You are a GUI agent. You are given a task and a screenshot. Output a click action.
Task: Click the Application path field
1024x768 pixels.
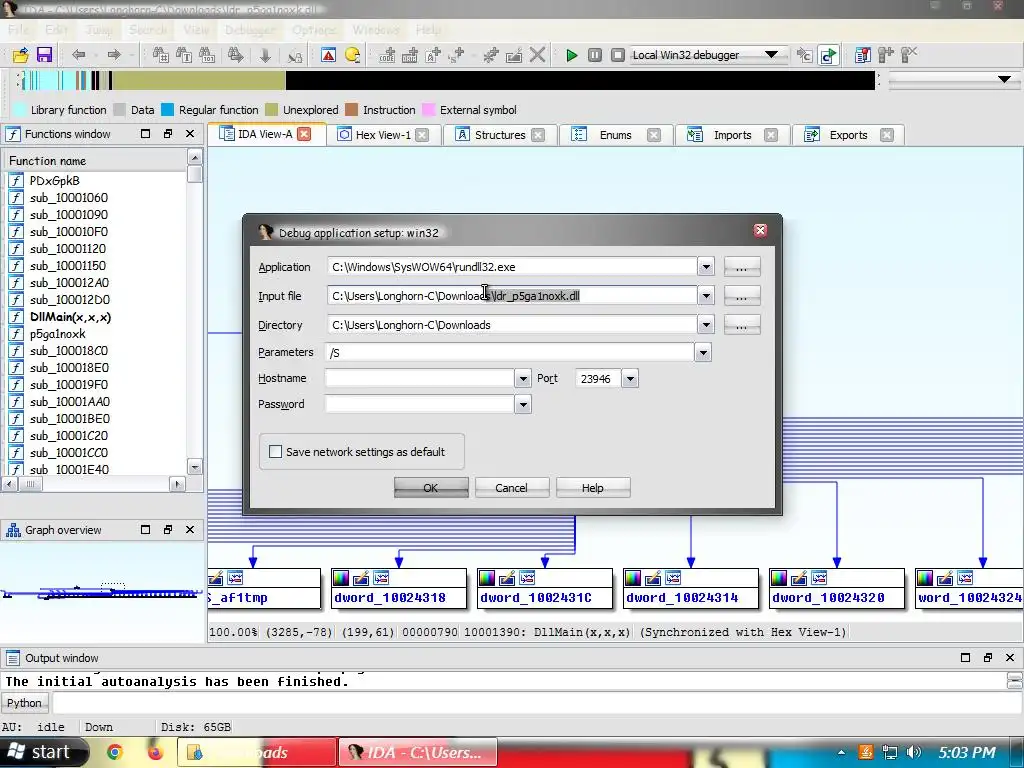[x=511, y=266]
